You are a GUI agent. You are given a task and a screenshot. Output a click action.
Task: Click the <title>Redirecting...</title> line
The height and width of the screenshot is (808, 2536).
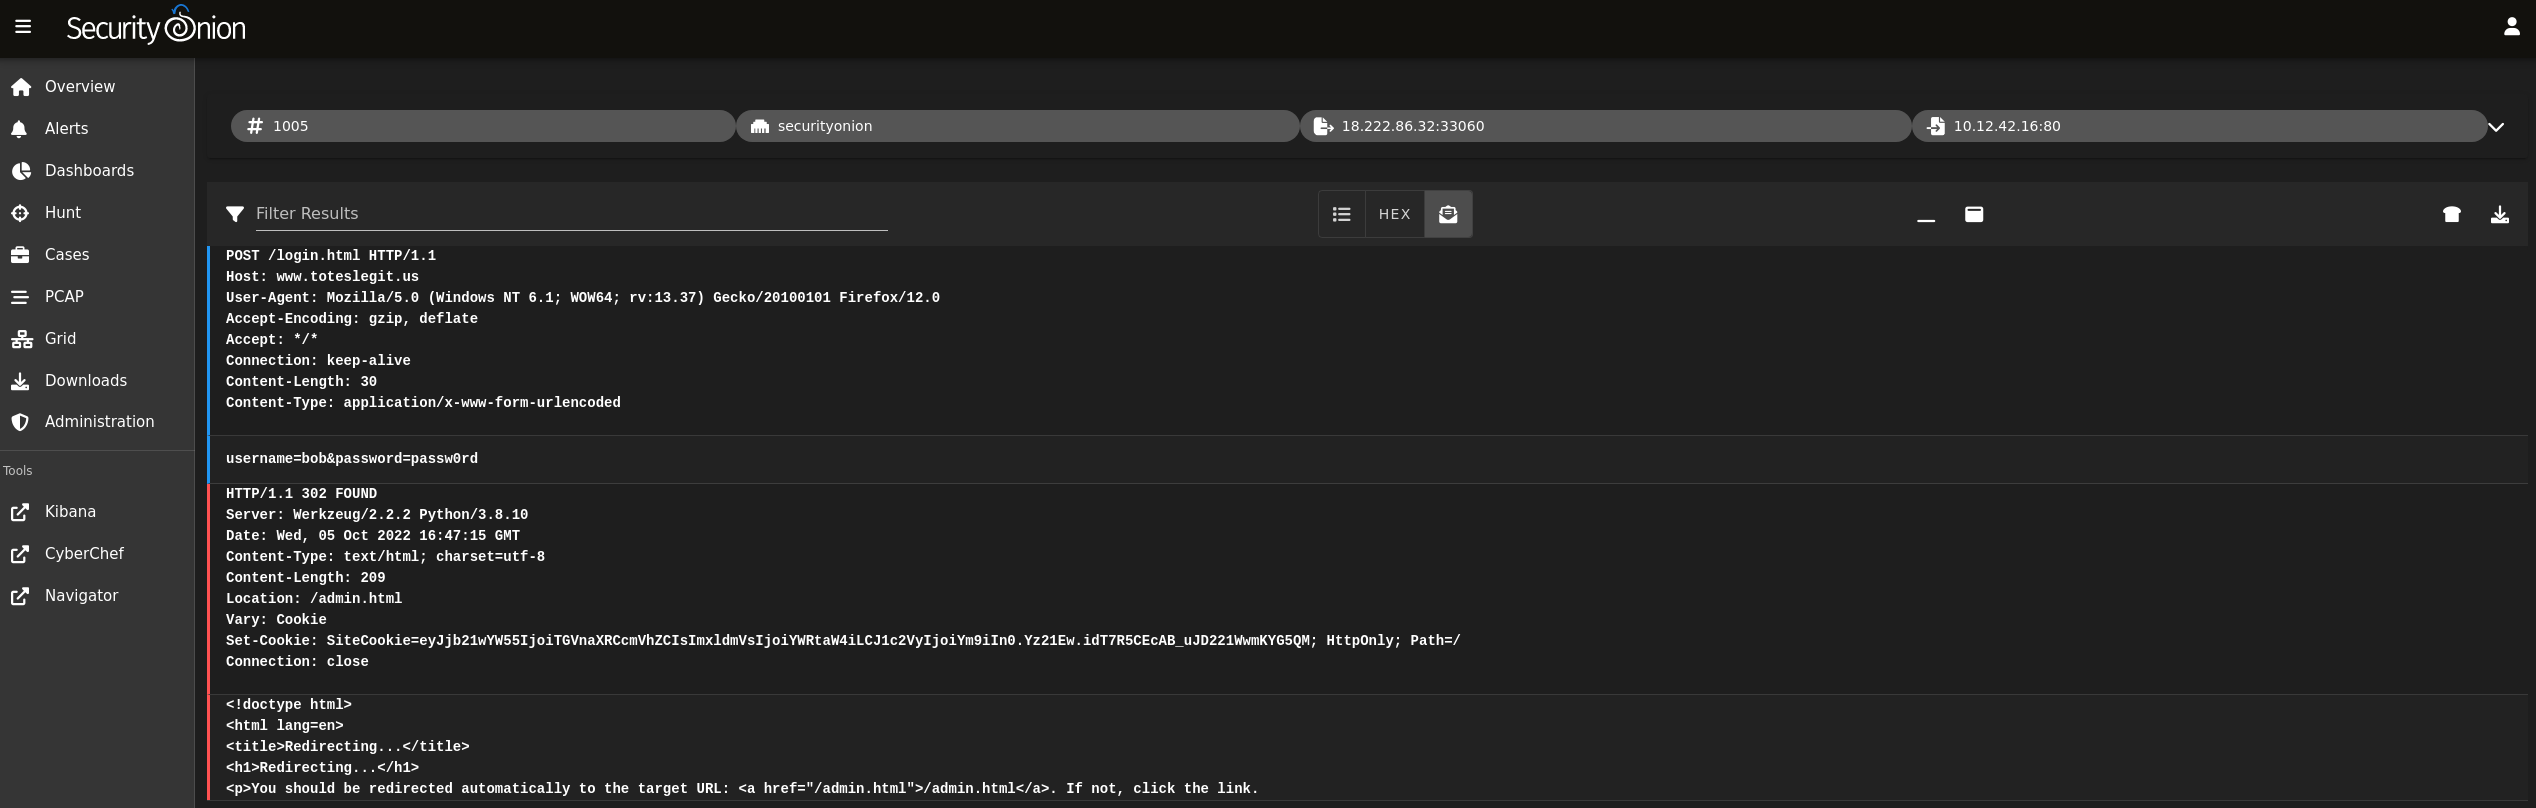(x=348, y=747)
